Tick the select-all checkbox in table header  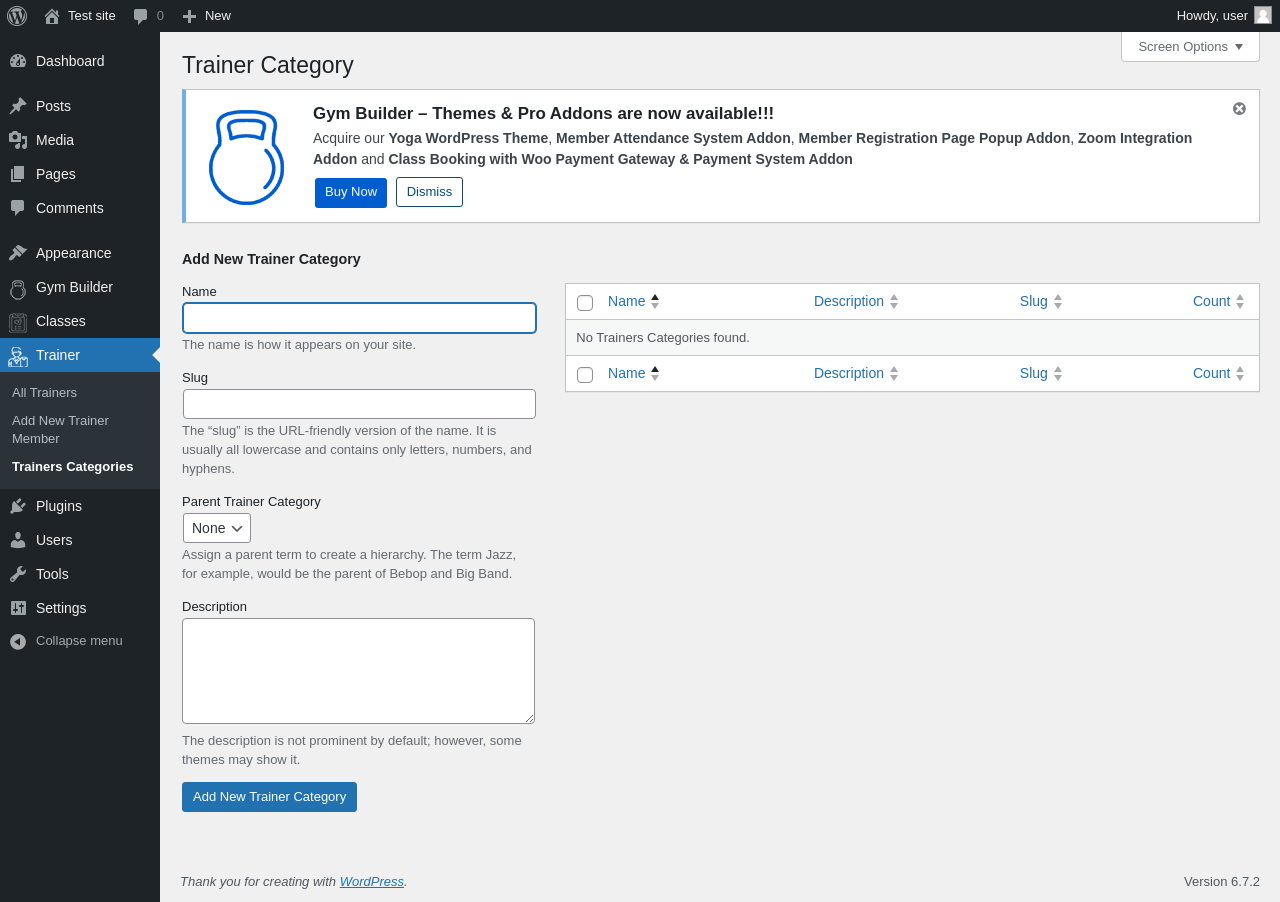(585, 302)
